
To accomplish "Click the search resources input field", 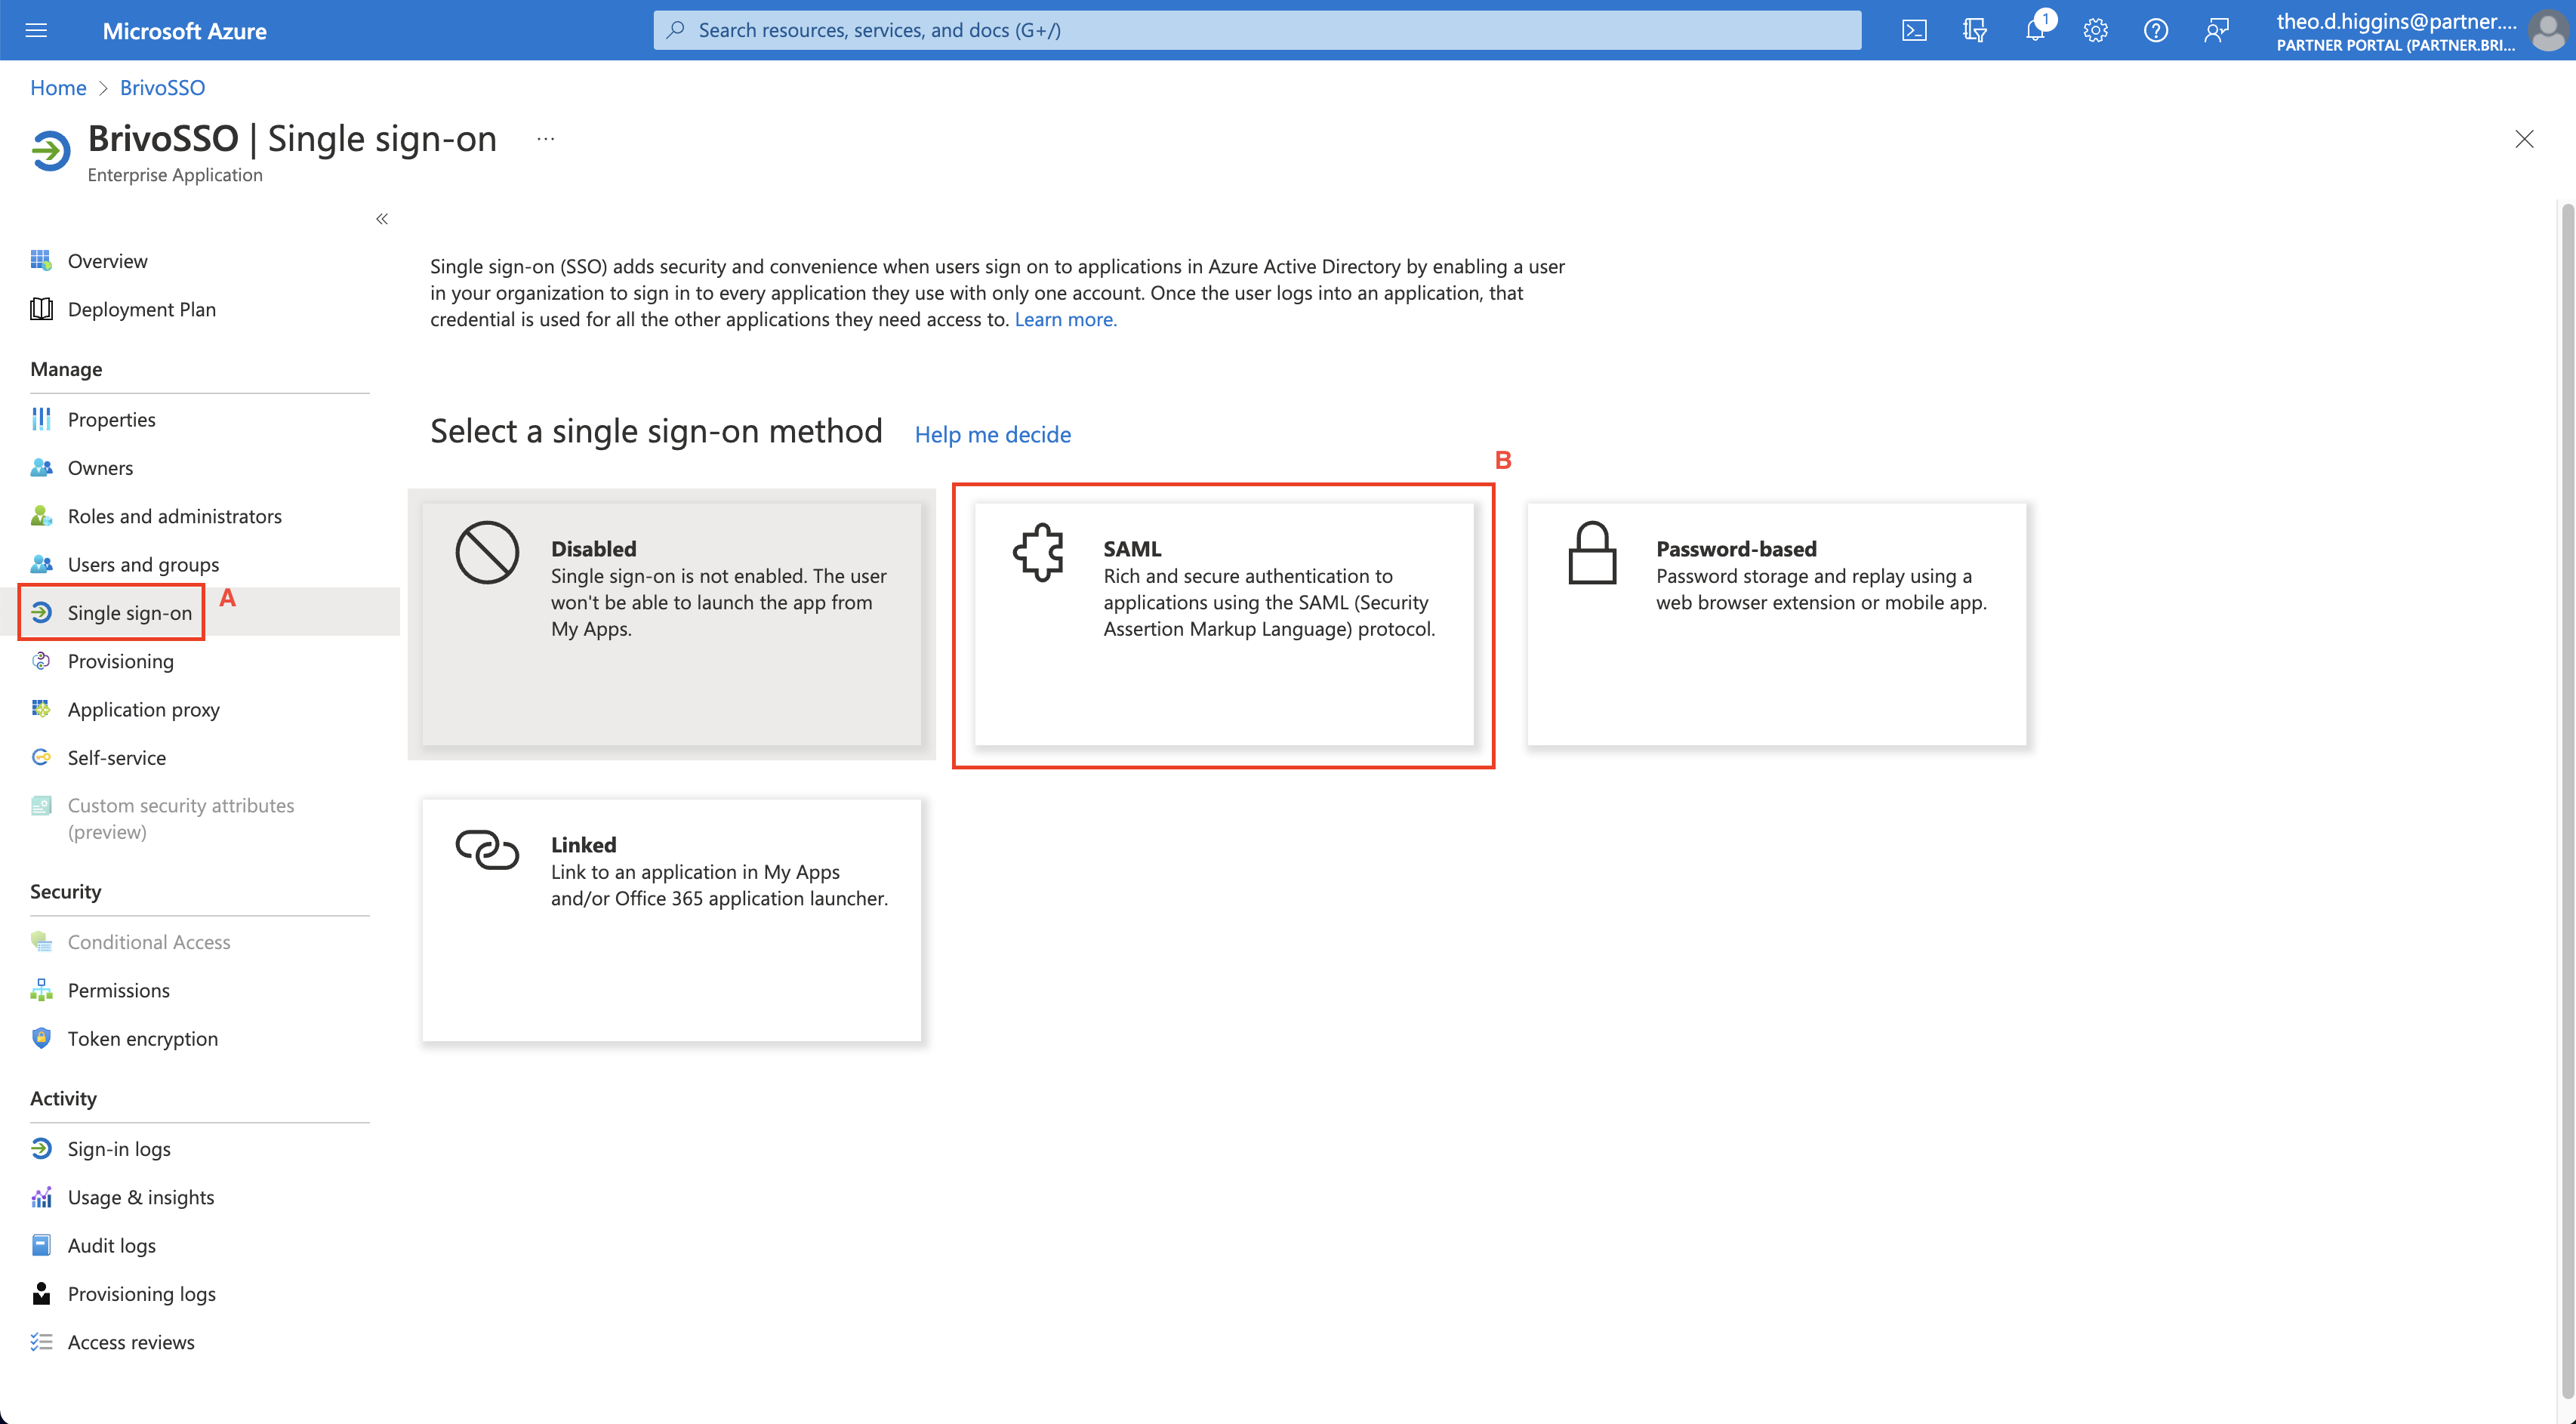I will 1257,30.
